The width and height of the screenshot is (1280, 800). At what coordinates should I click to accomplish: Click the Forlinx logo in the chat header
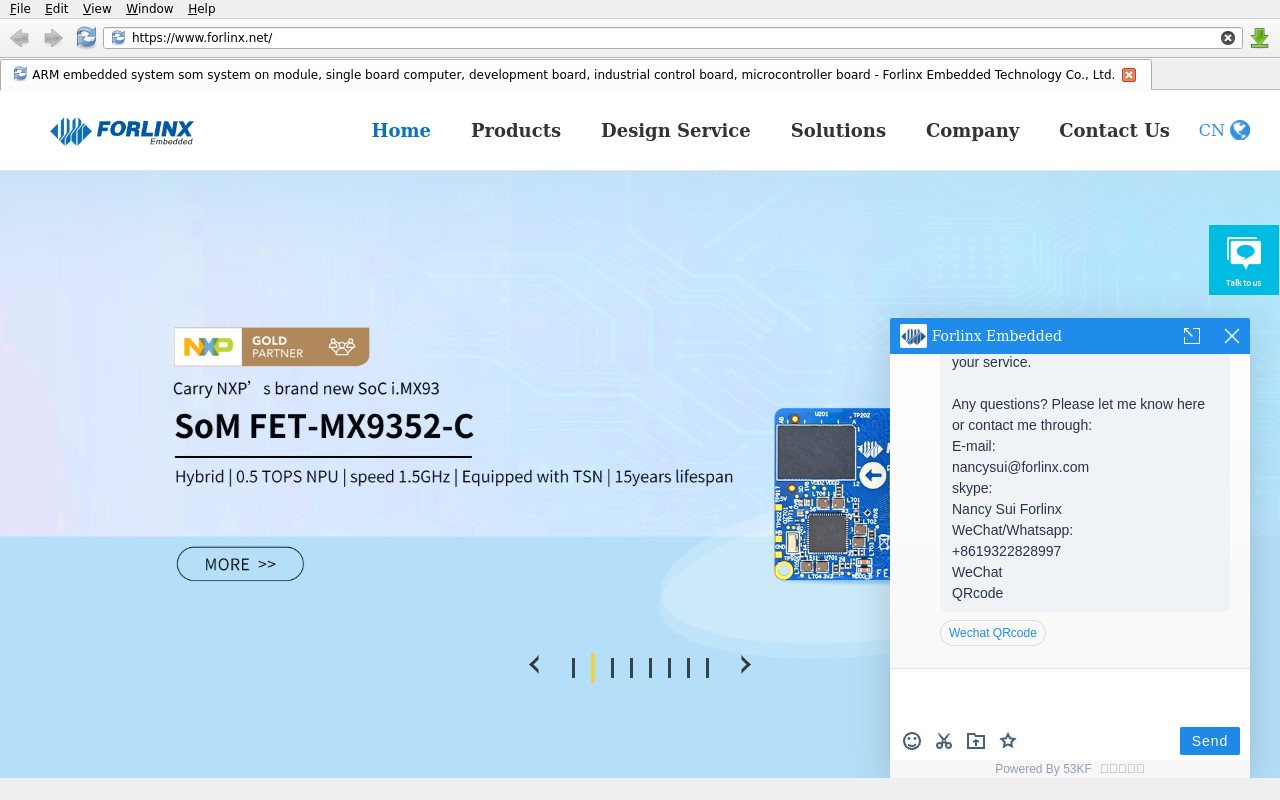tap(913, 336)
